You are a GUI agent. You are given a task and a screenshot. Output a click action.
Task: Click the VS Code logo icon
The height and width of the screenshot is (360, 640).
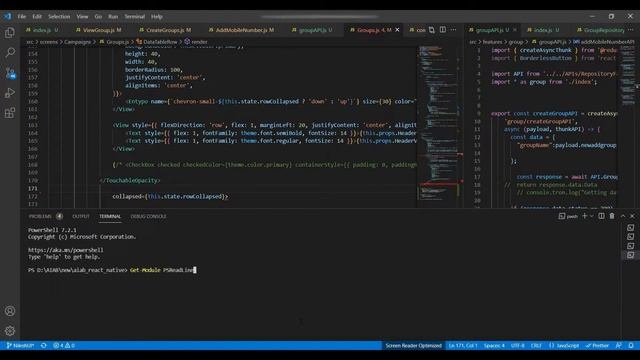(7, 16)
